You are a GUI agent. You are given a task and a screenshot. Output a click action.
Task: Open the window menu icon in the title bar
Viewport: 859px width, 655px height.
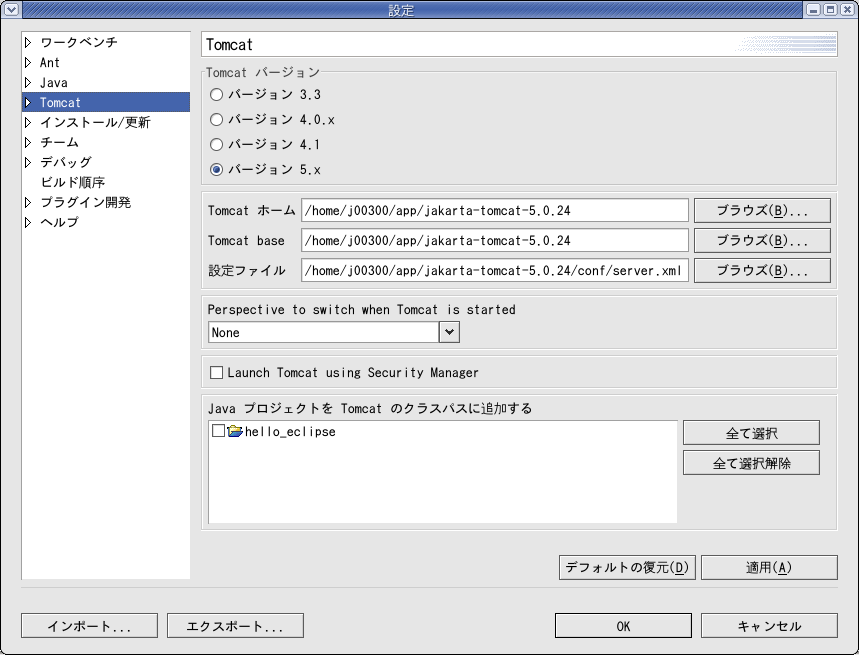coord(12,9)
